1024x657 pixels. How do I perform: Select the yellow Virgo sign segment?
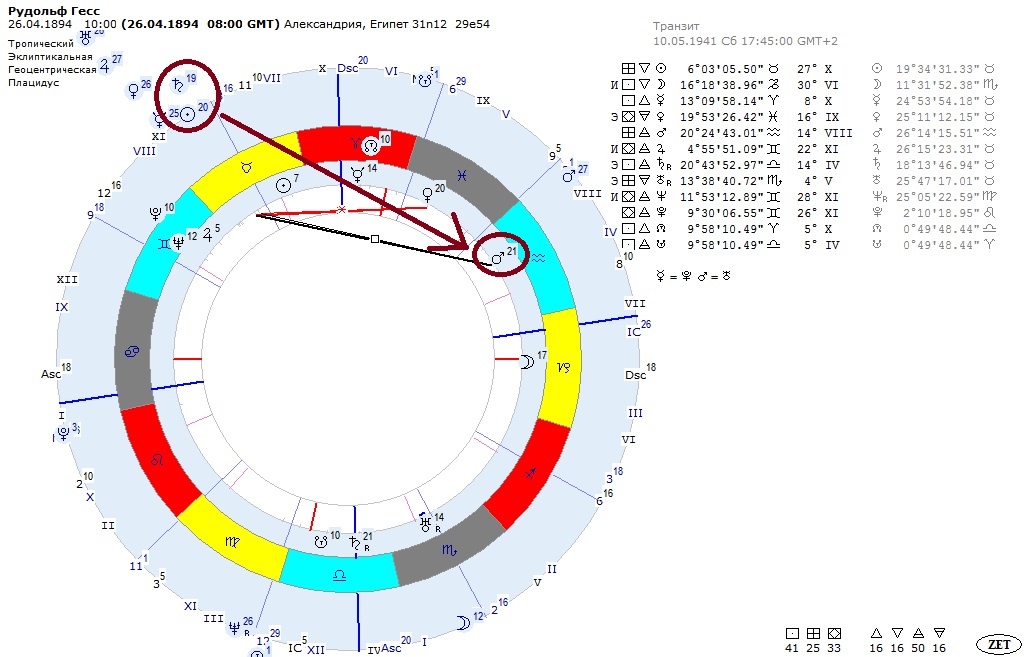click(x=233, y=541)
